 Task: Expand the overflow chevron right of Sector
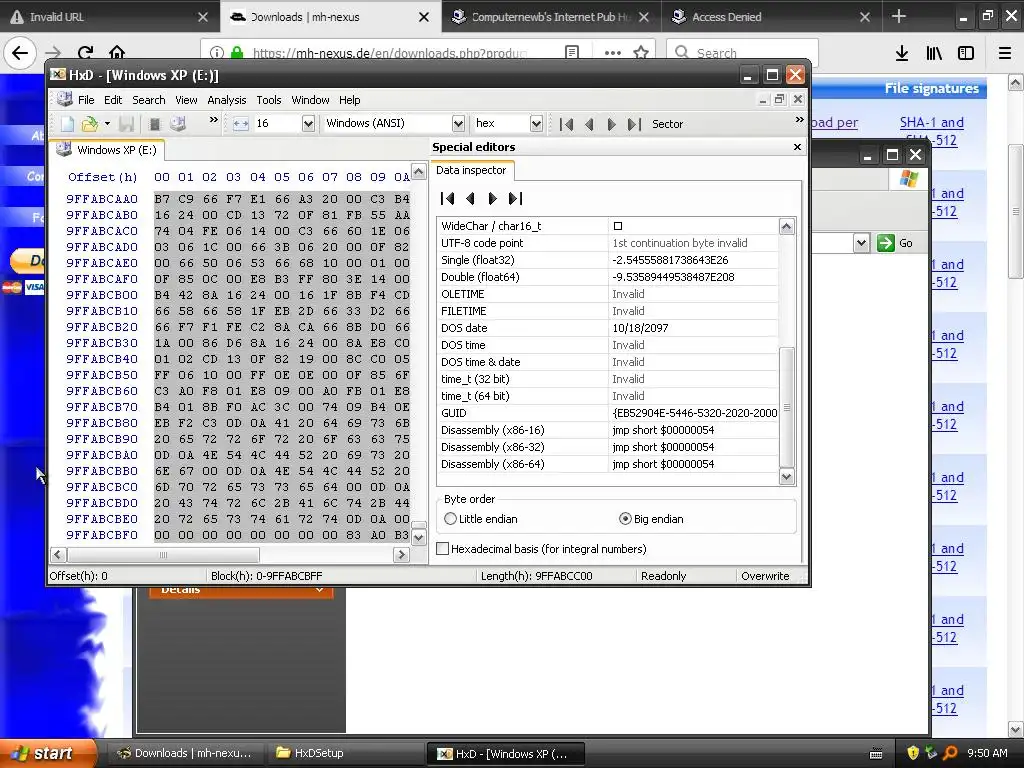click(799, 120)
